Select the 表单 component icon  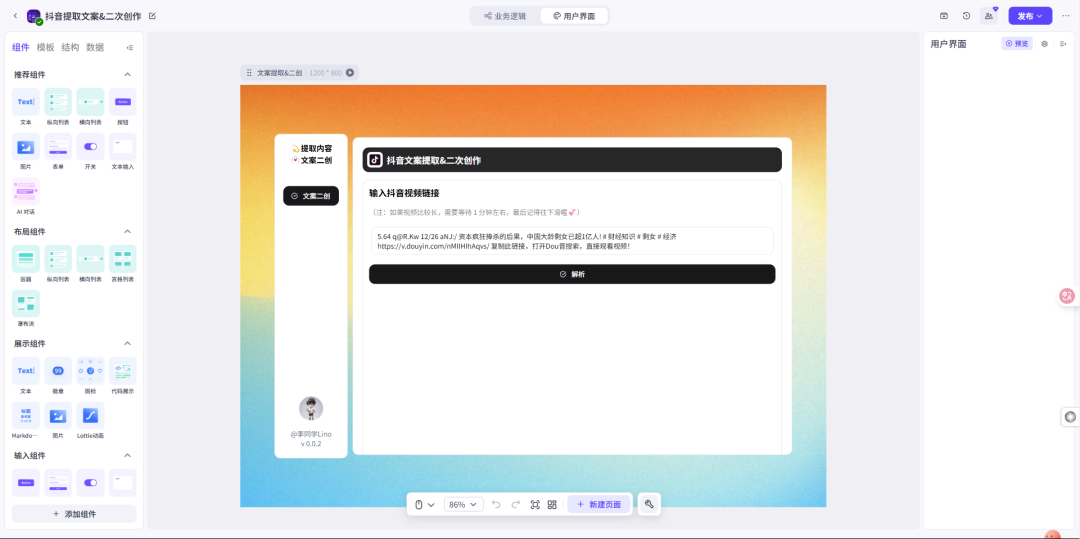pyautogui.click(x=58, y=147)
